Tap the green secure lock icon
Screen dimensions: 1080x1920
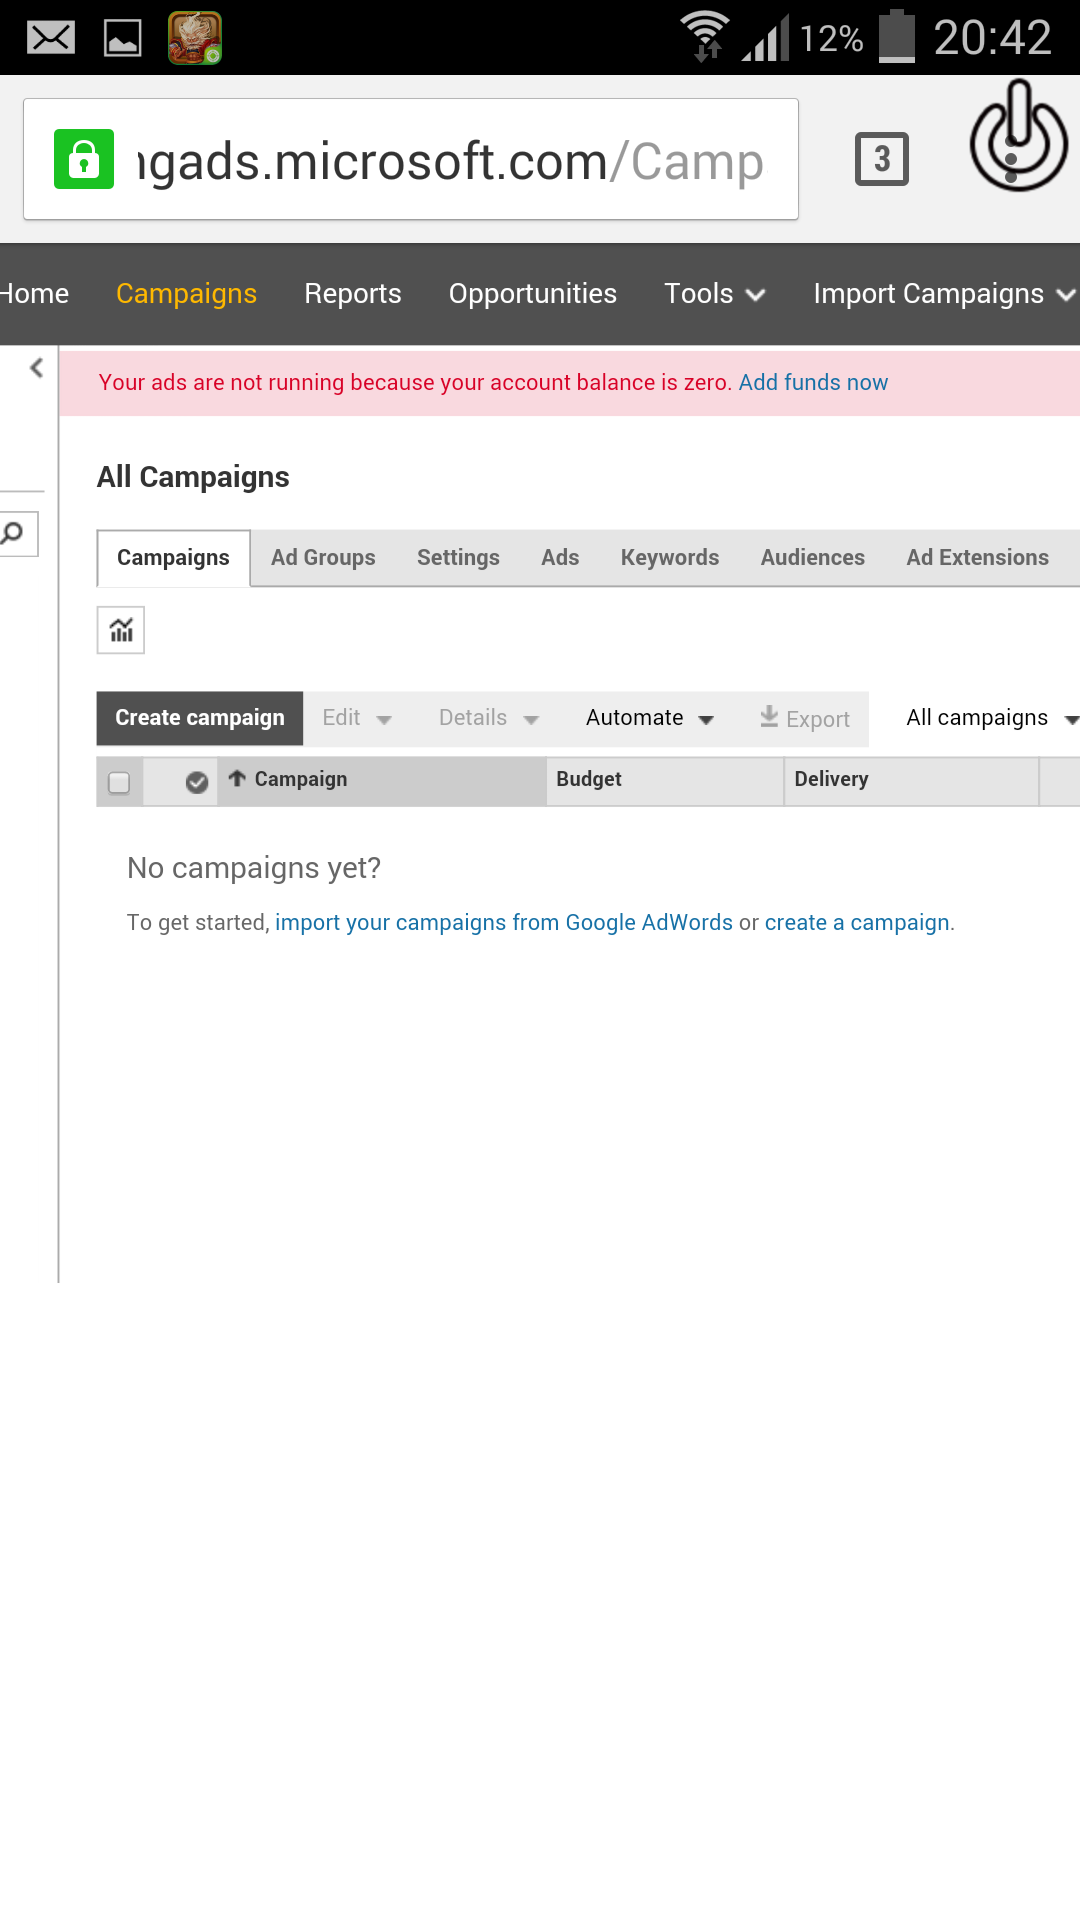tap(84, 159)
